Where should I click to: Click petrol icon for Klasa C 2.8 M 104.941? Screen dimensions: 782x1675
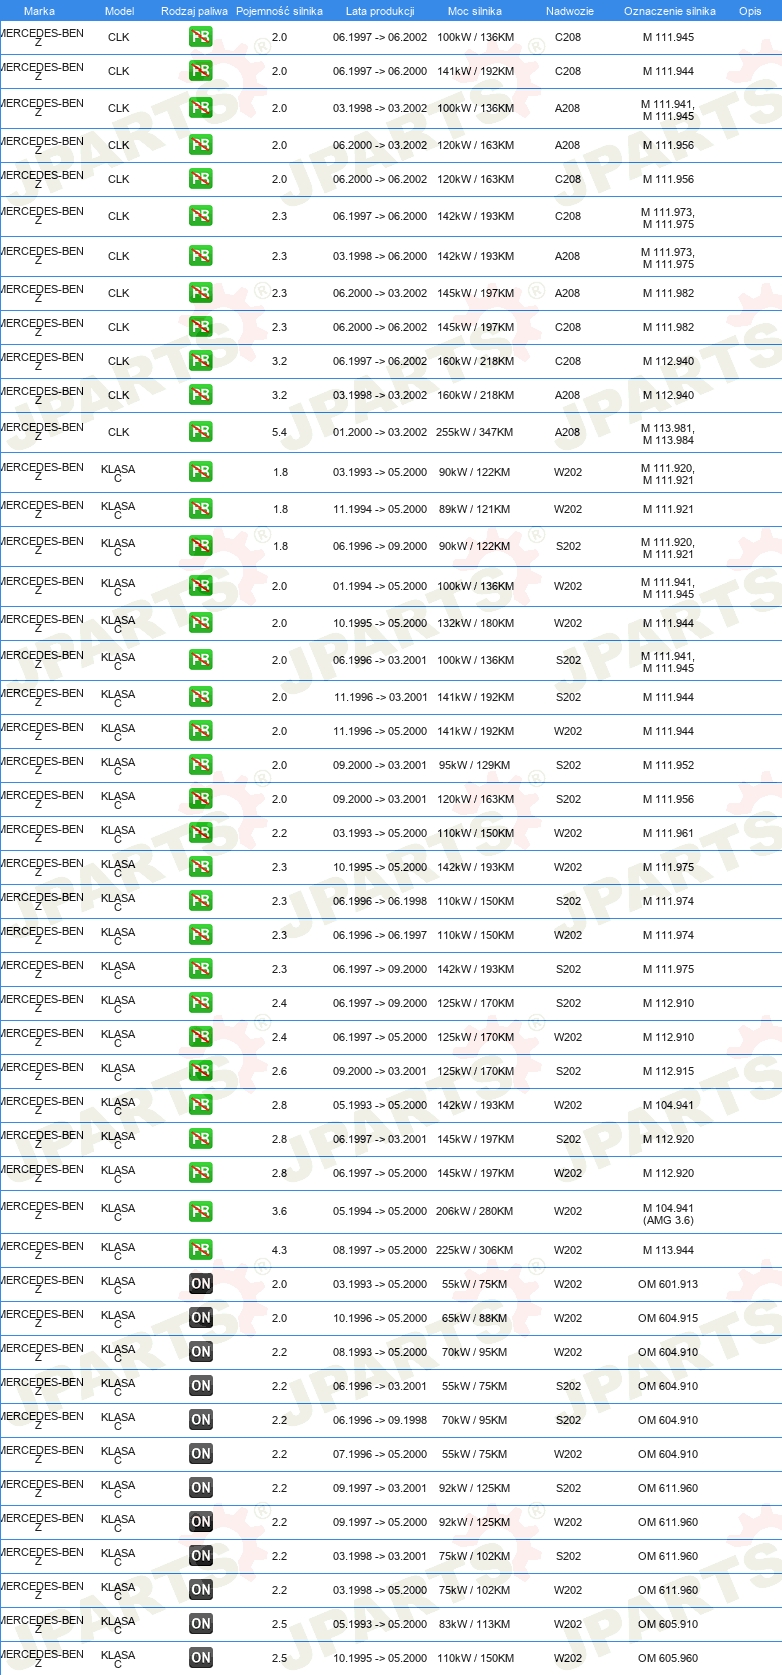click(x=200, y=1106)
